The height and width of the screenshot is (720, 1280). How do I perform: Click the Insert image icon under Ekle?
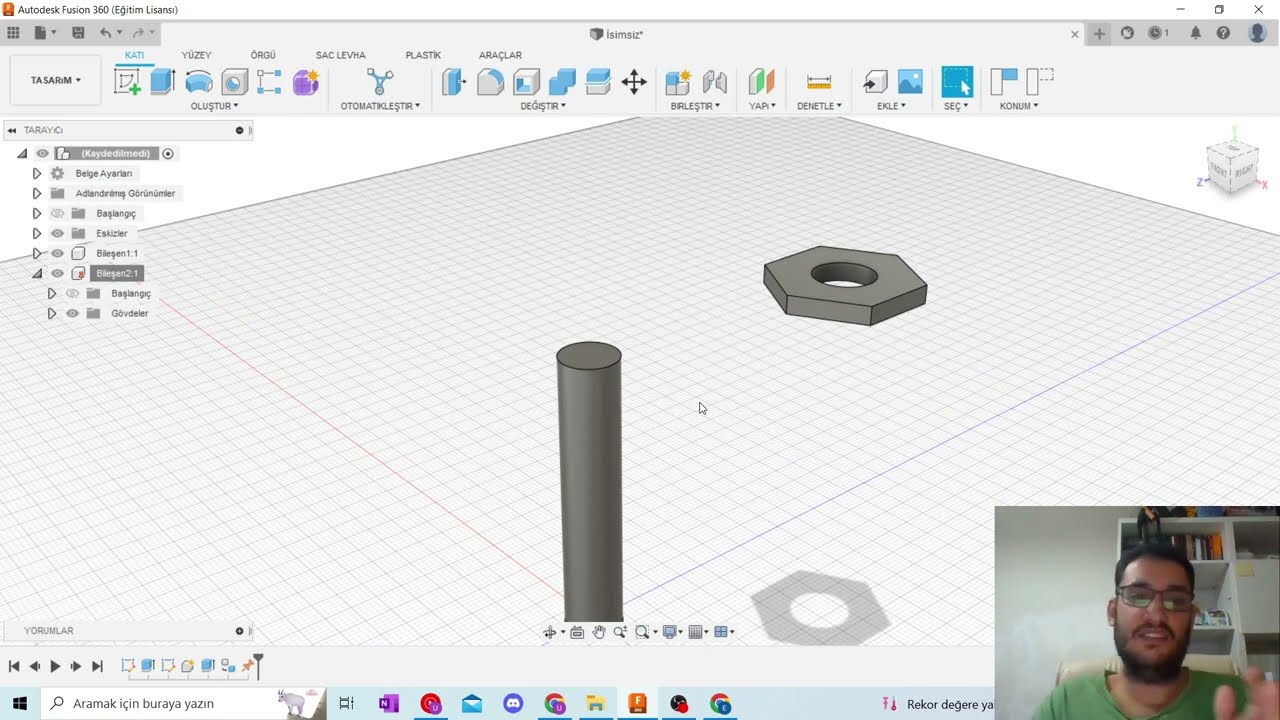tap(910, 82)
